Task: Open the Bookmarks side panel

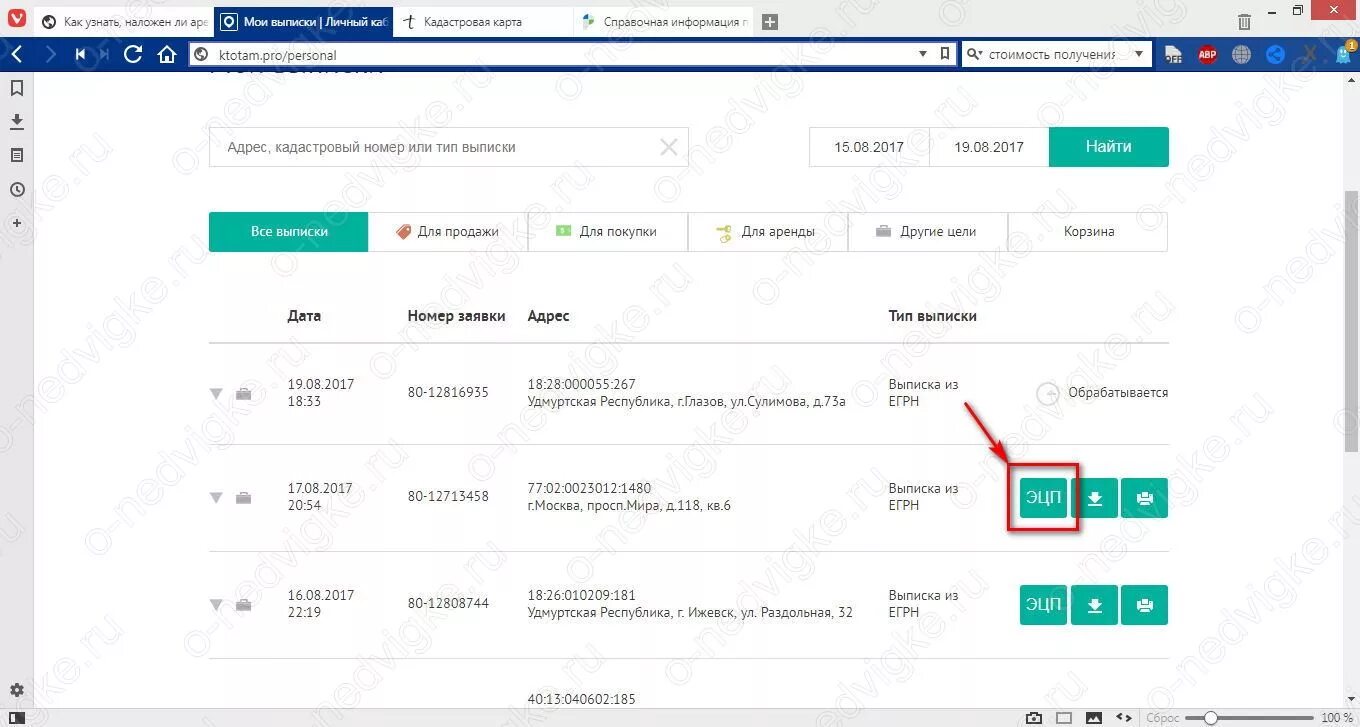Action: 16,89
